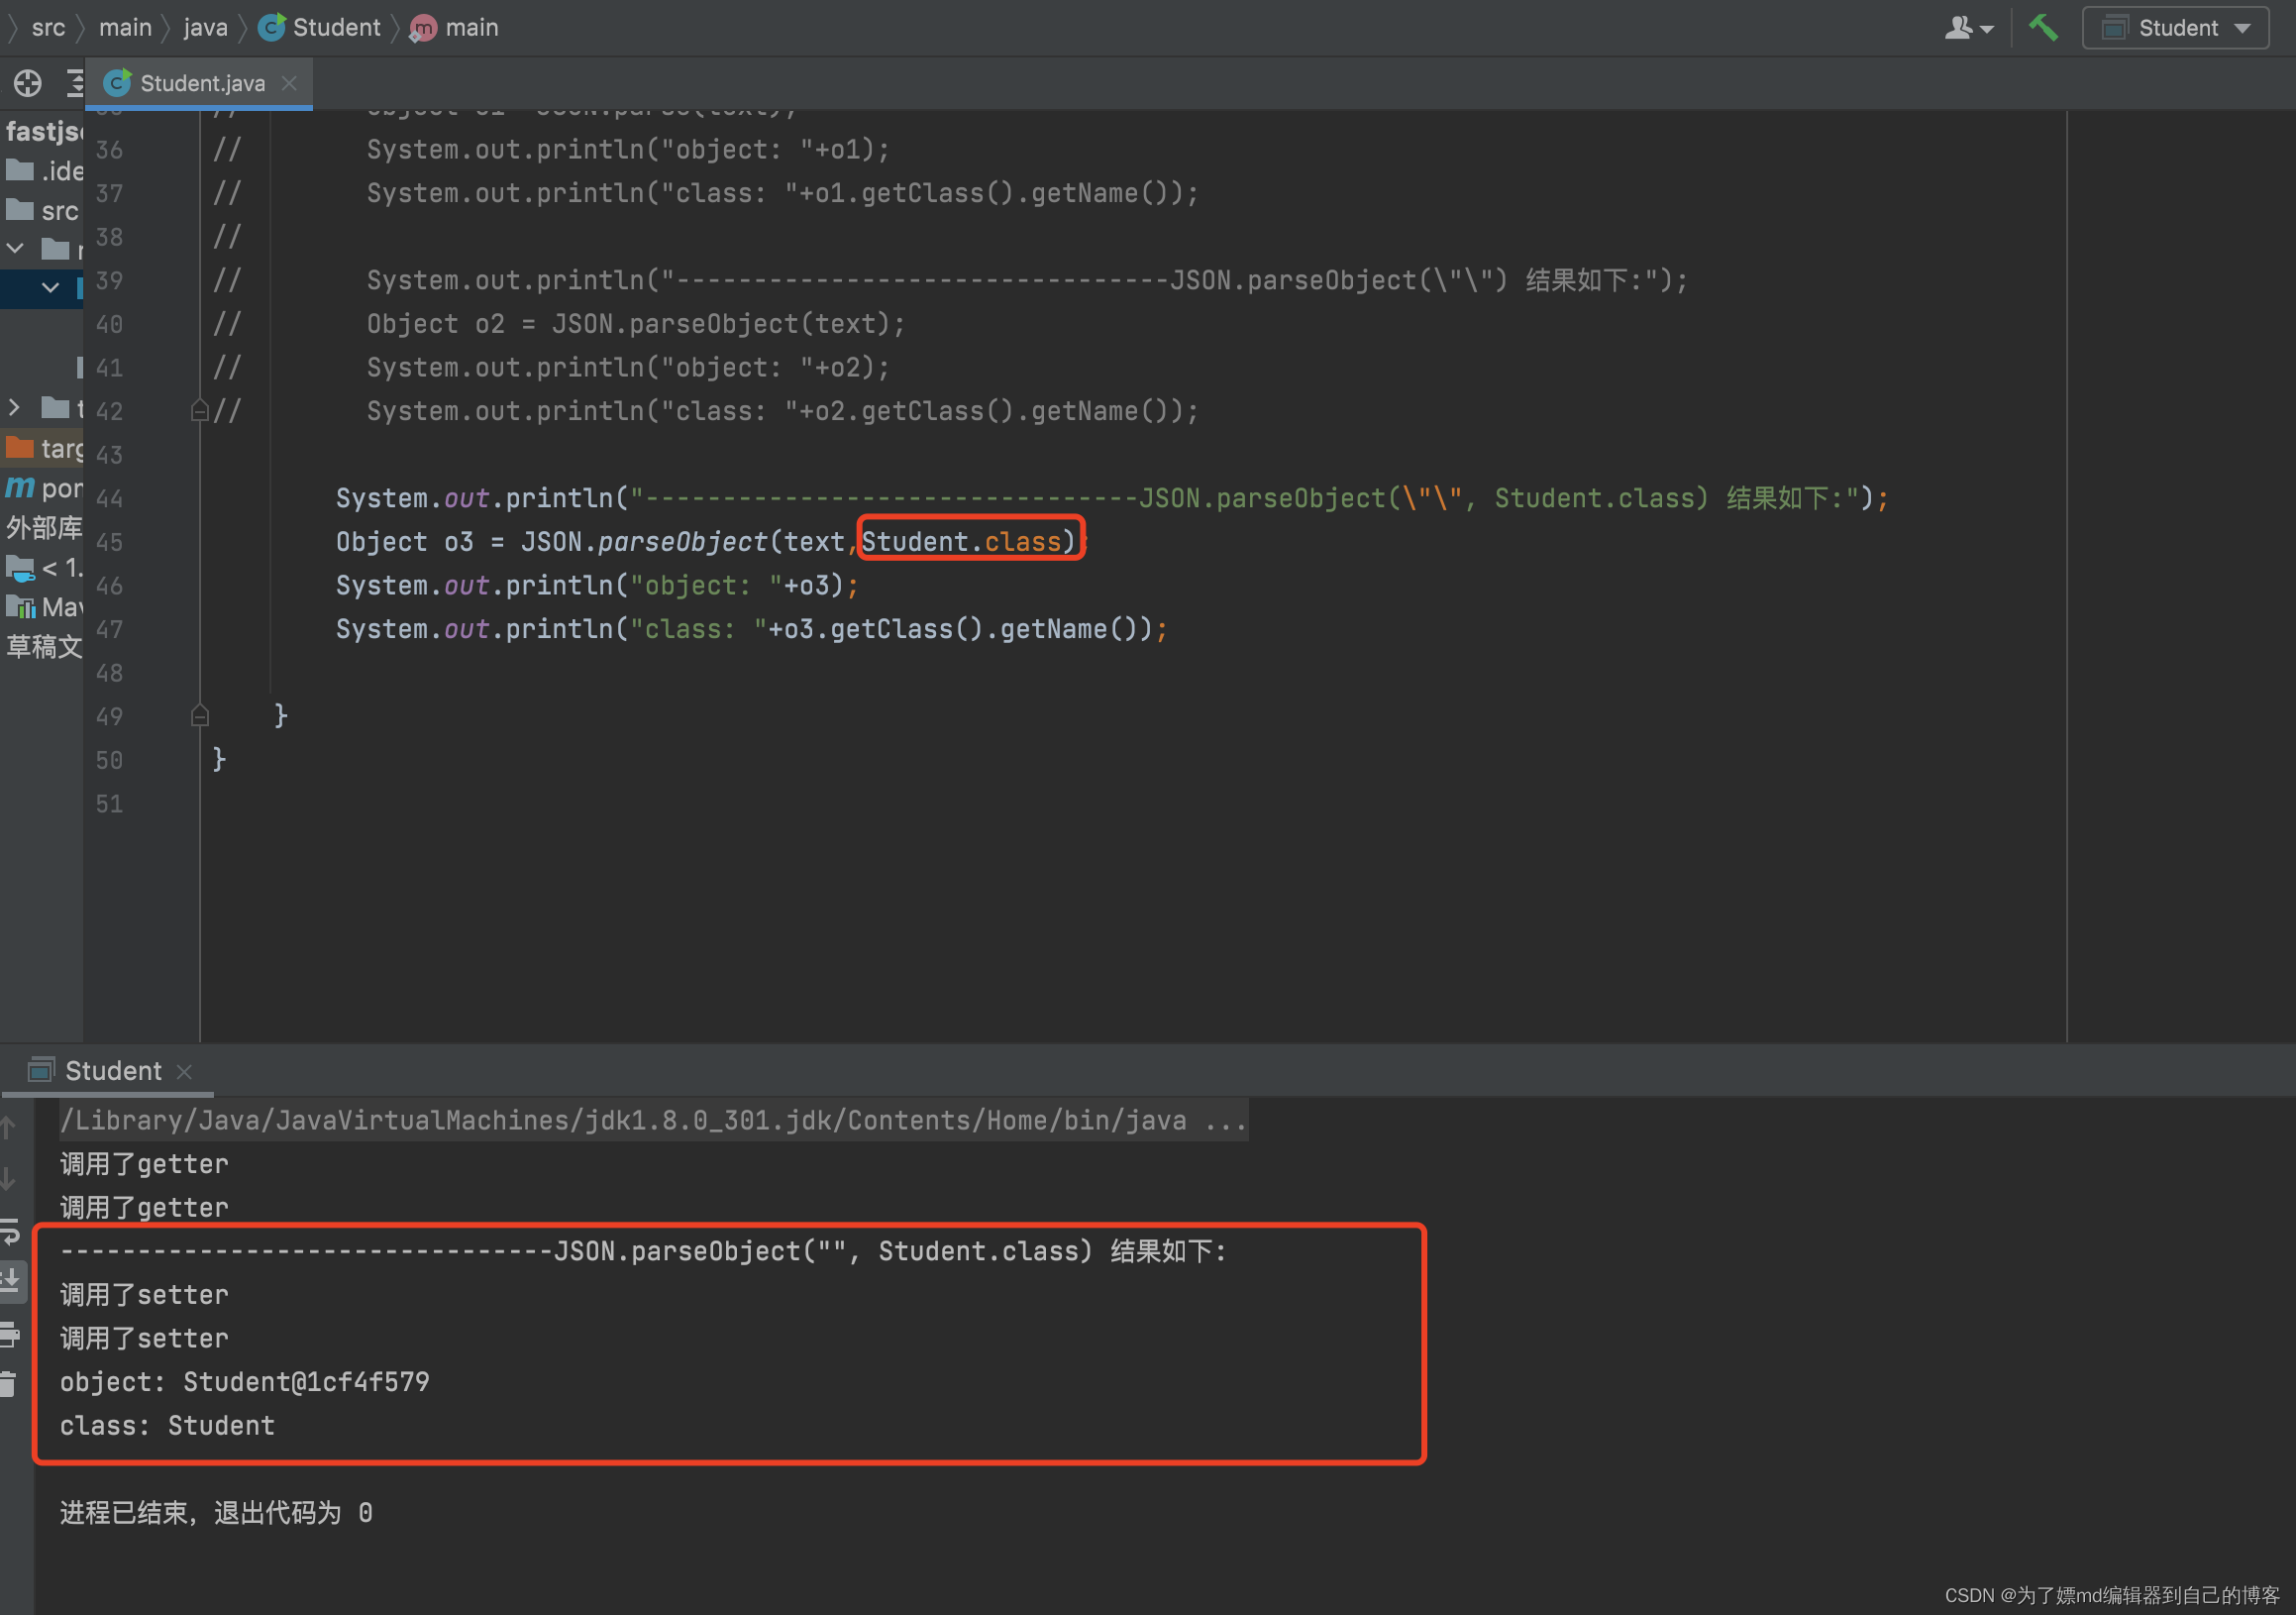Click the locate-in-project crosshair icon
This screenshot has height=1615, width=2296.
pyautogui.click(x=28, y=83)
